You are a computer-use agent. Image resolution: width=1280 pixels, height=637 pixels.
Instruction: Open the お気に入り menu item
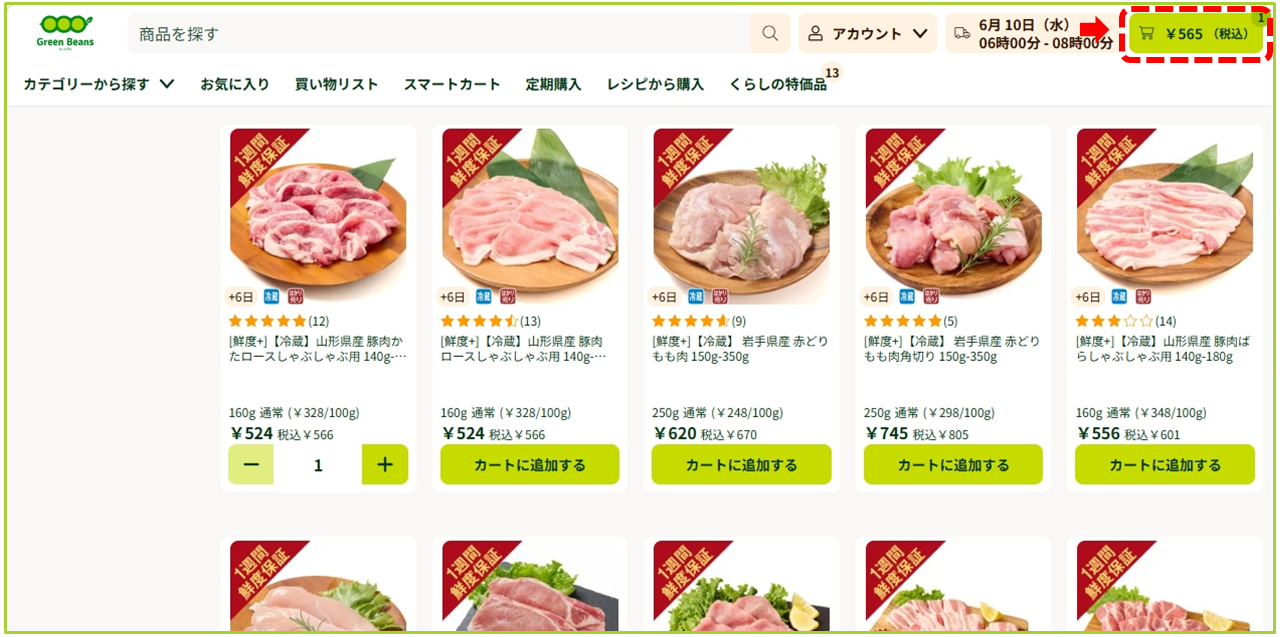pyautogui.click(x=235, y=84)
